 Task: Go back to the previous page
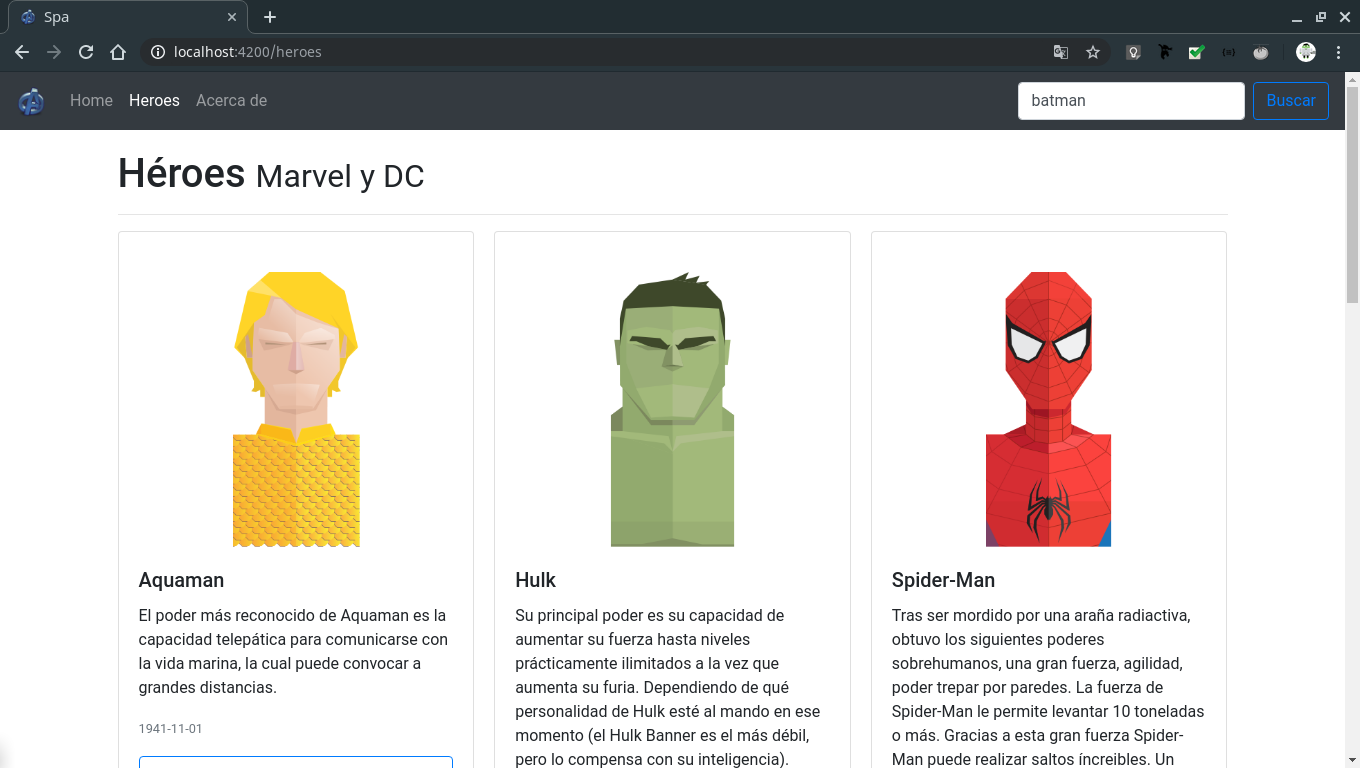tap(22, 52)
